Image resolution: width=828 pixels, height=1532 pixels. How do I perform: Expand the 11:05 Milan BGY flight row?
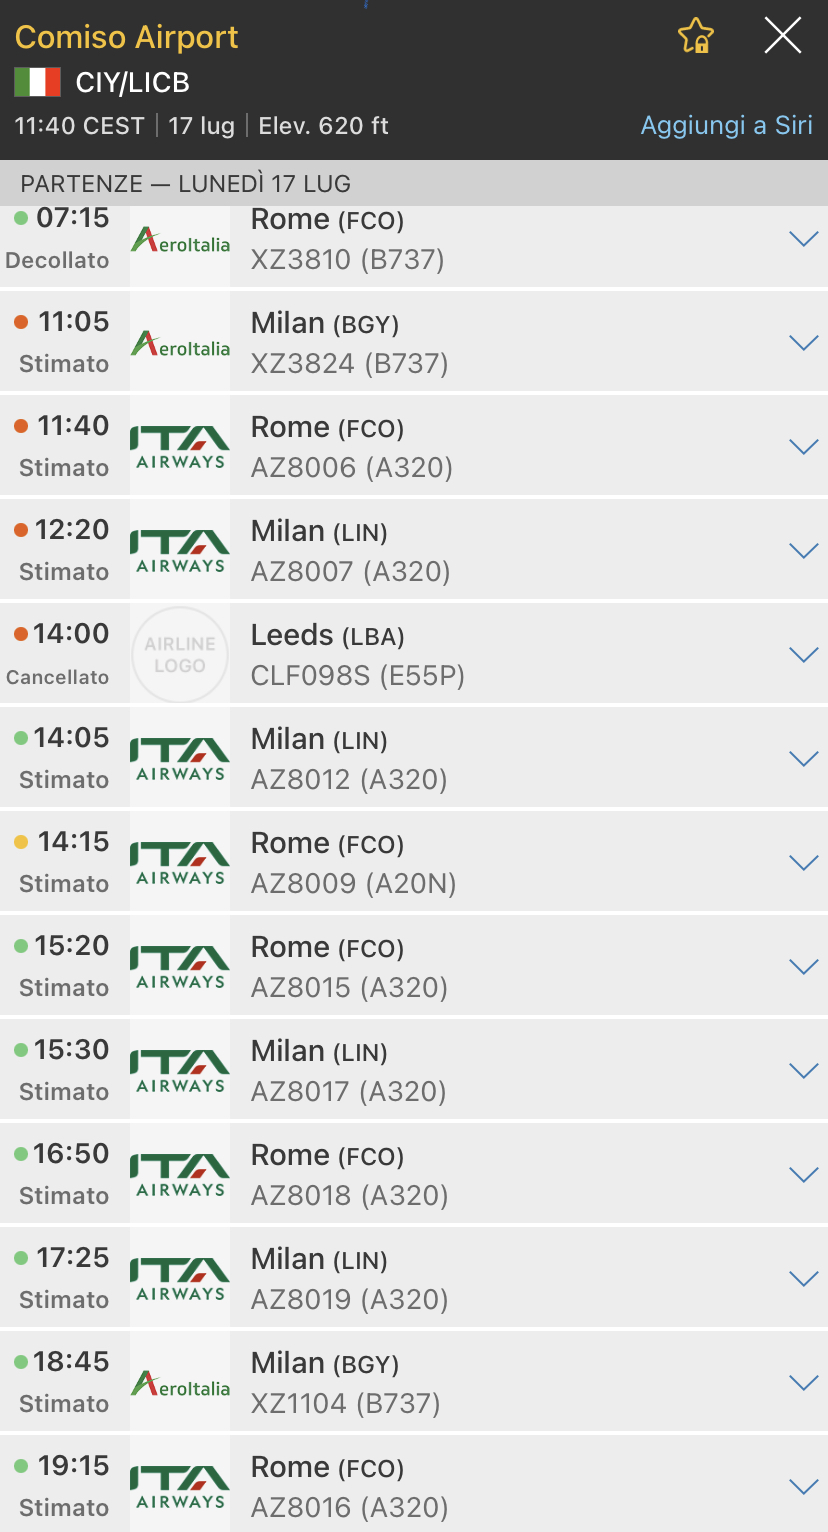803,343
